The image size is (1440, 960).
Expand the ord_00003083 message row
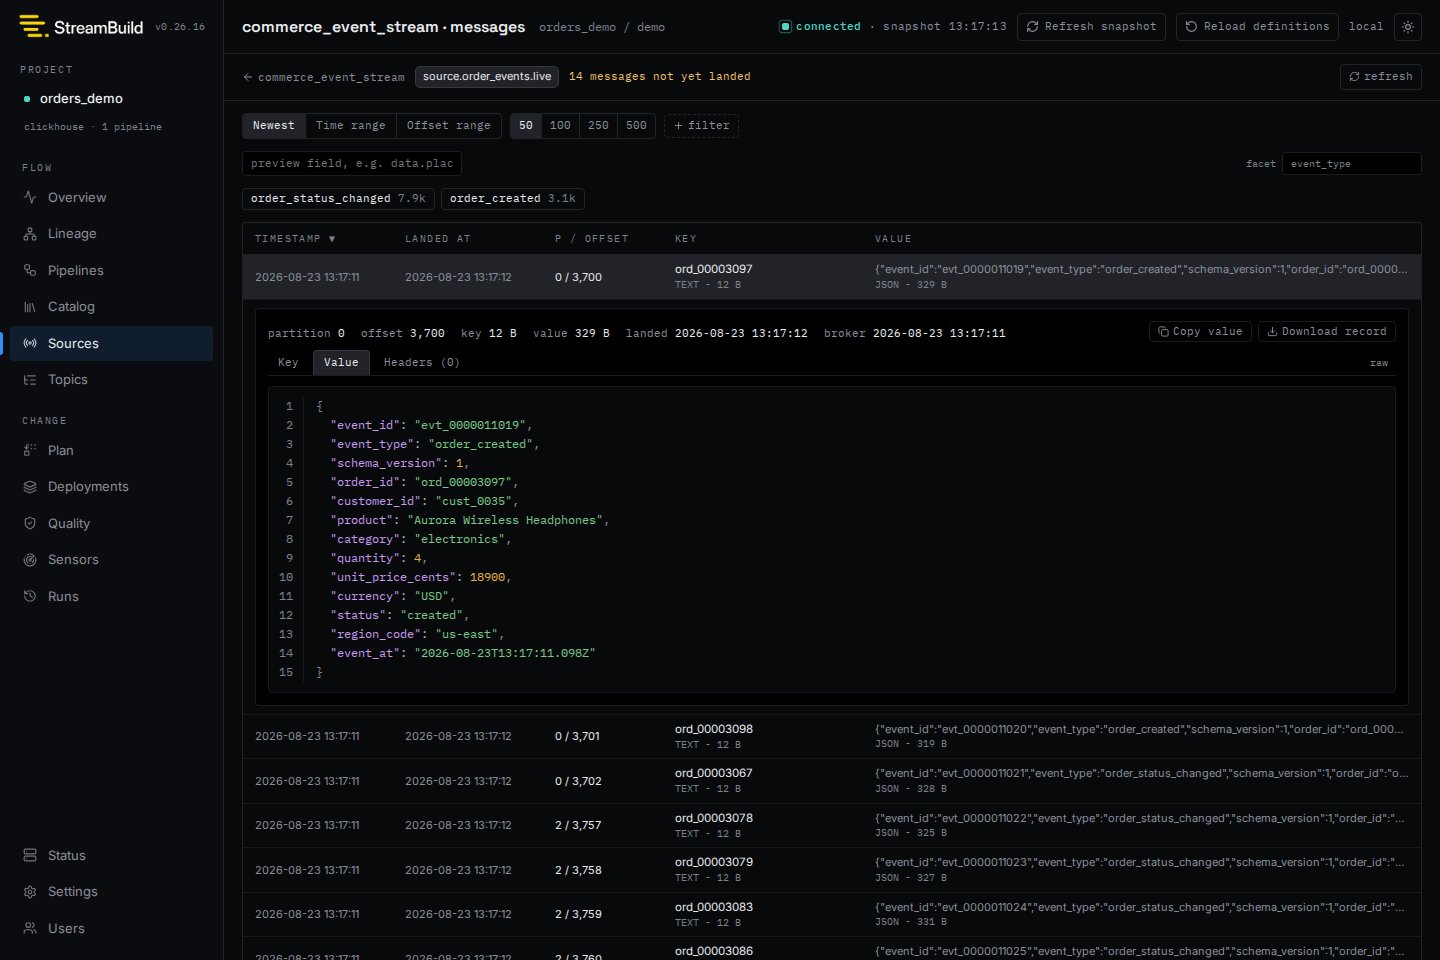tap(831, 914)
